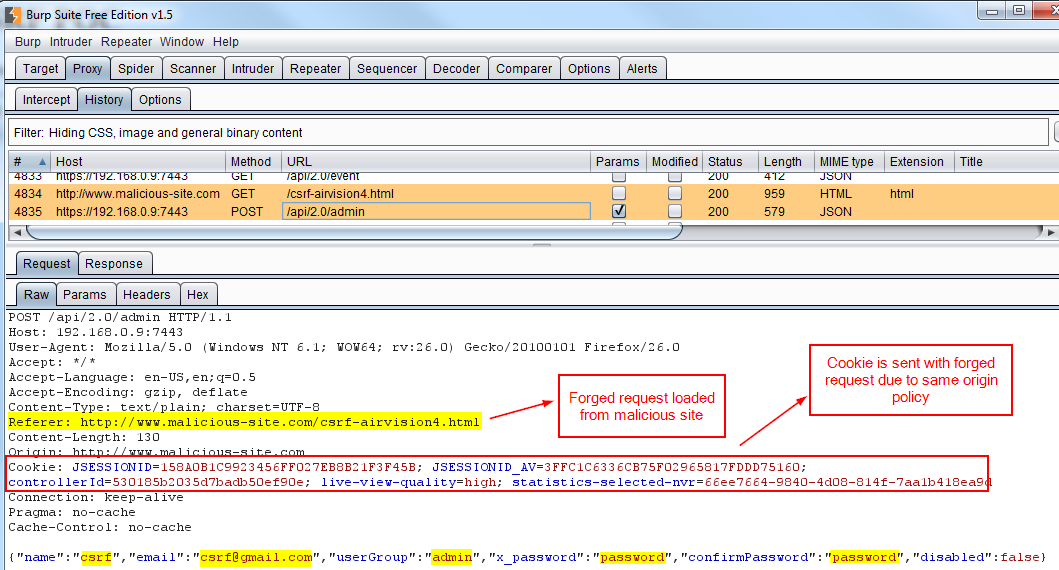Select the Request tab
This screenshot has width=1059, height=570.
tap(46, 263)
